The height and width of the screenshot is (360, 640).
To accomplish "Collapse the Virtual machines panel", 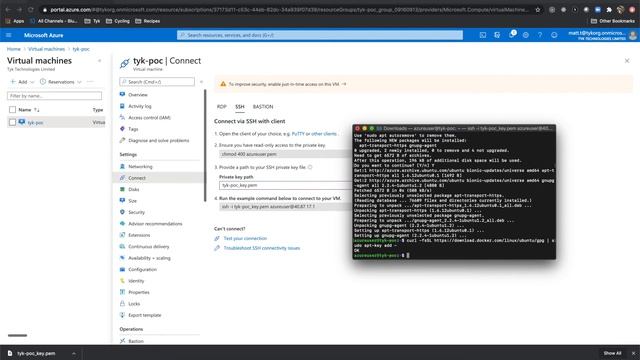I will point(100,61).
